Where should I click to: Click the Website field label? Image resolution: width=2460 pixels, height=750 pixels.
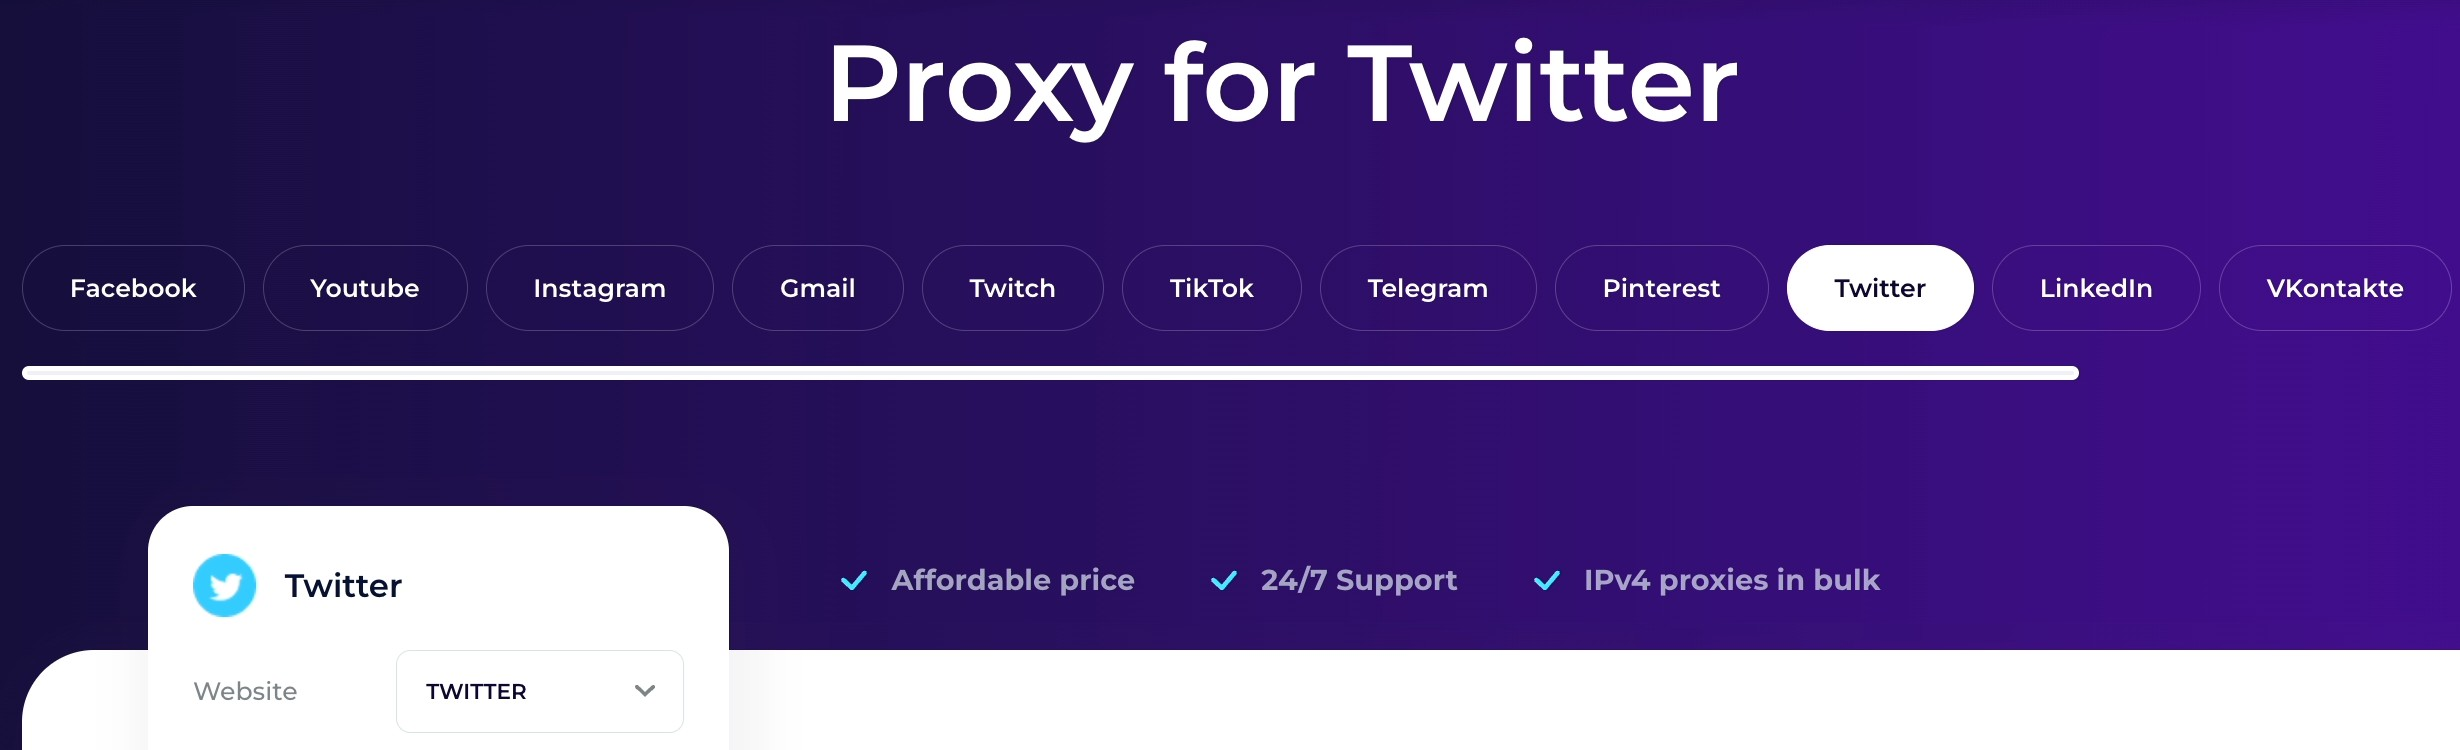tap(244, 691)
